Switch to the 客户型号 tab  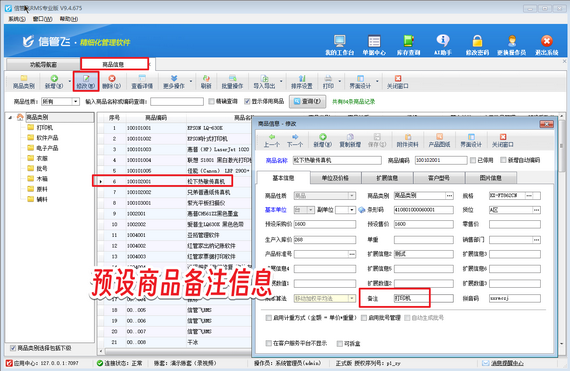pos(439,178)
